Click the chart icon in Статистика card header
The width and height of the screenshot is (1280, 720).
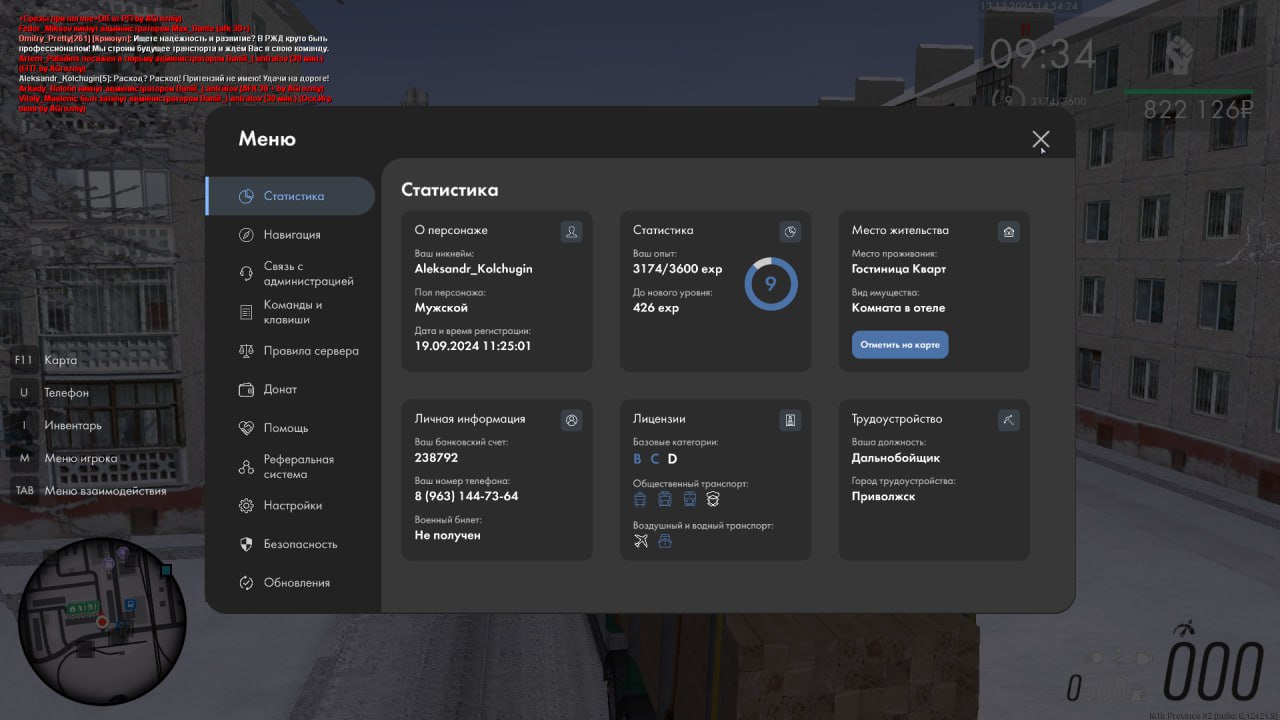coord(790,232)
